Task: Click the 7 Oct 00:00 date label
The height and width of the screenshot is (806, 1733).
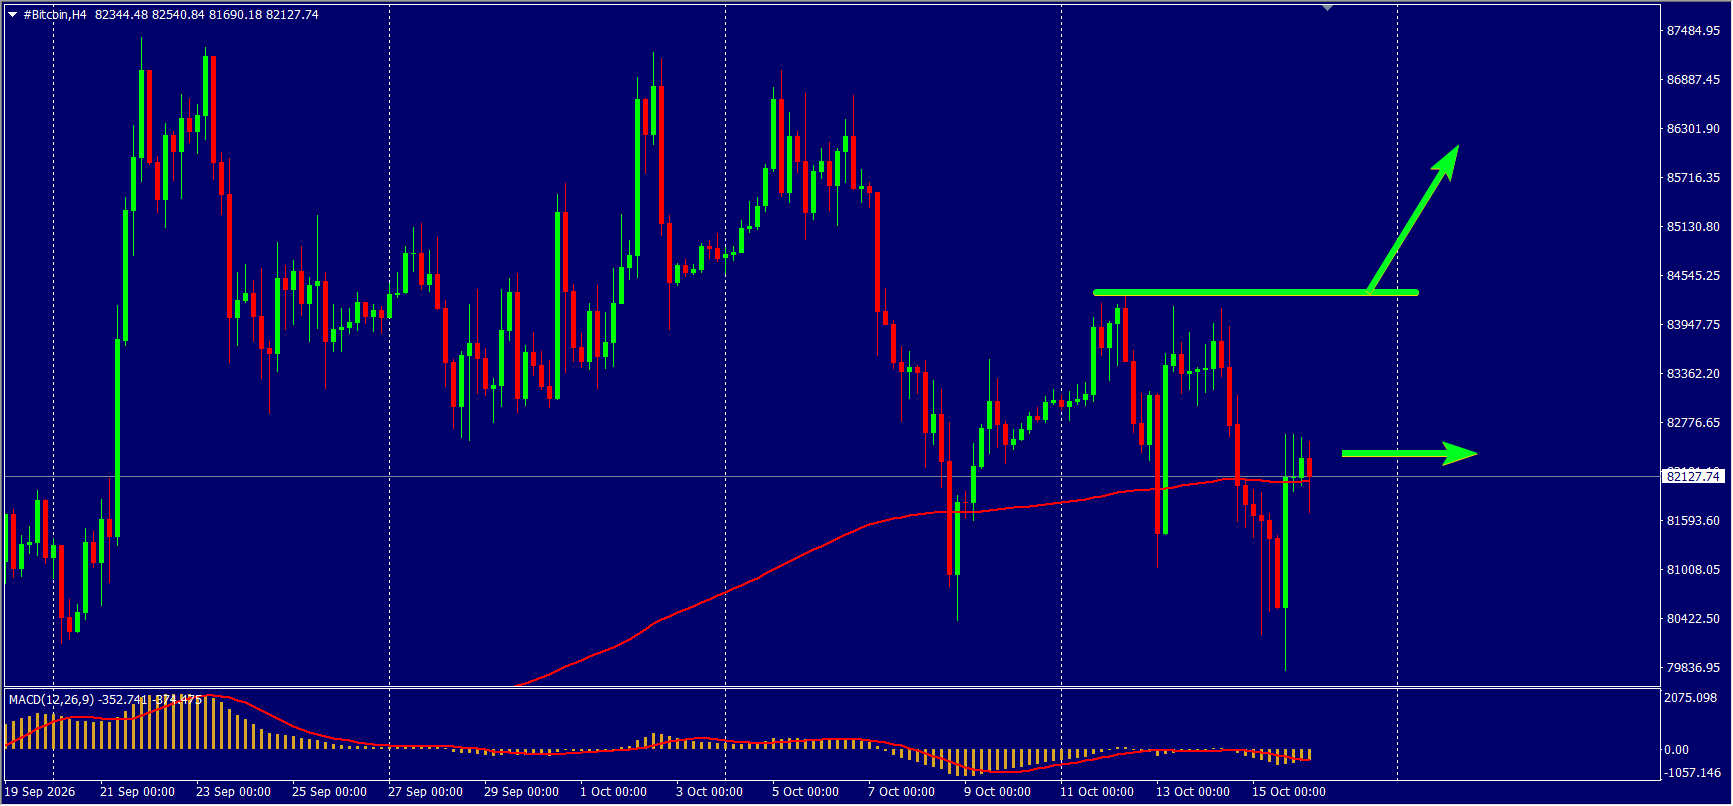Action: (901, 792)
